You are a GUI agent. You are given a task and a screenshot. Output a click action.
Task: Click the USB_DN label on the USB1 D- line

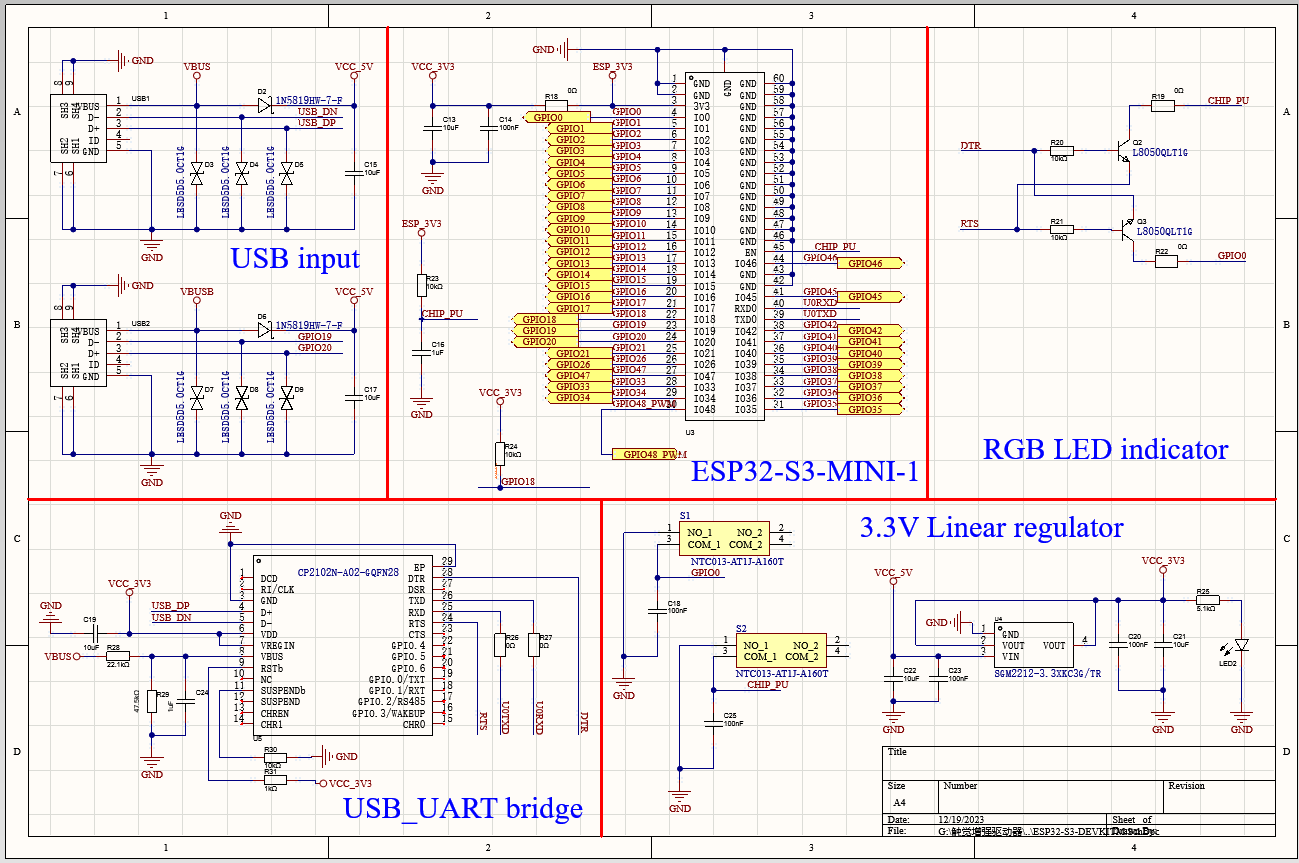click(317, 111)
